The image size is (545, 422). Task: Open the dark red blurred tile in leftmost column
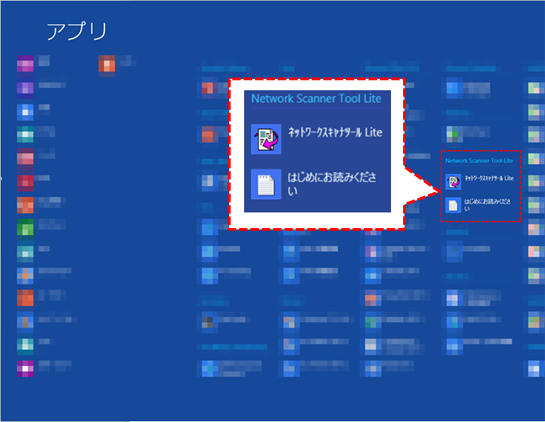click(x=25, y=182)
